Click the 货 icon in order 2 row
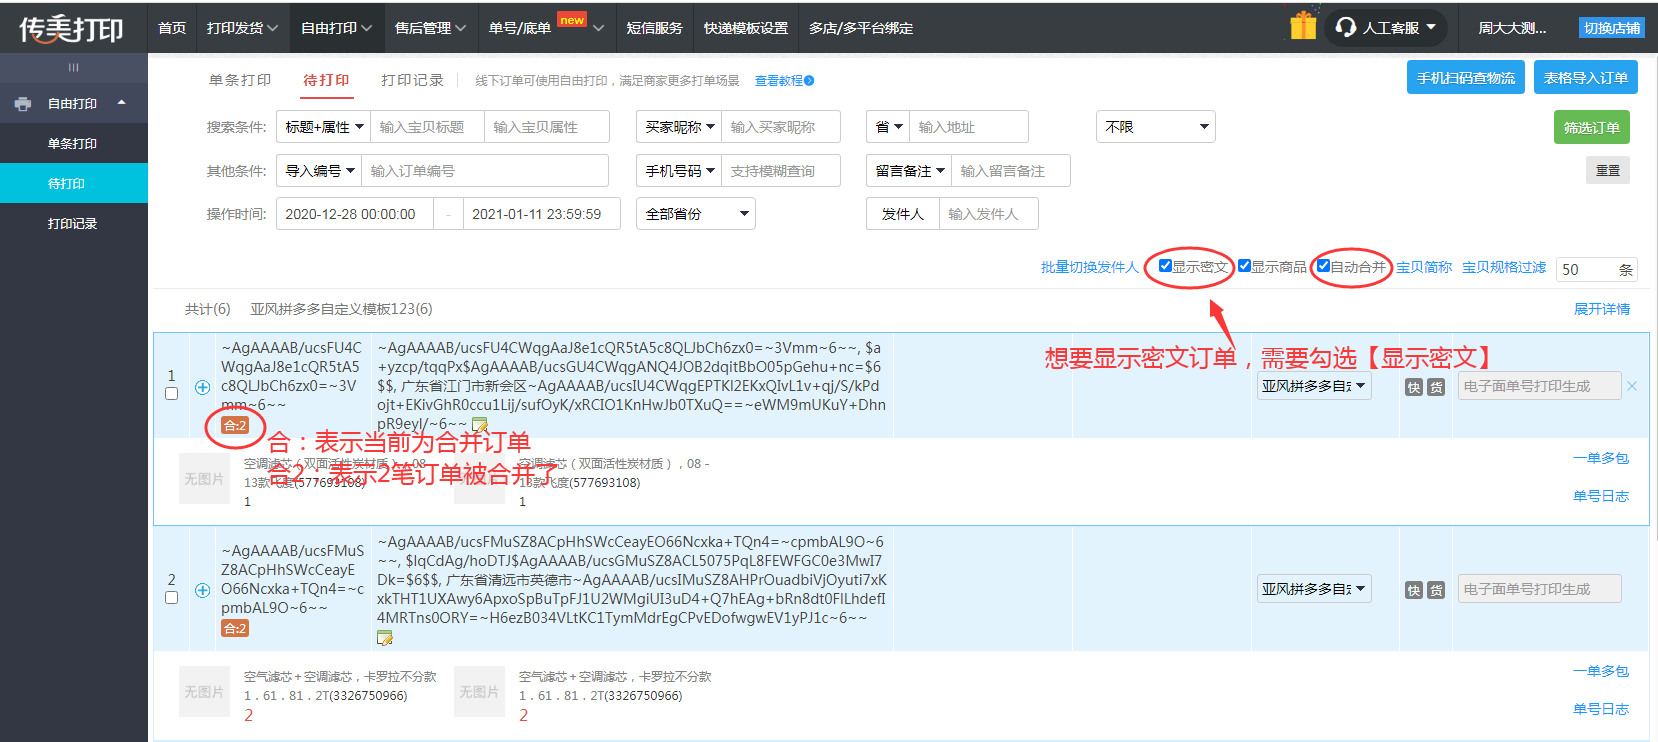Viewport: 1658px width, 742px height. [x=1436, y=590]
